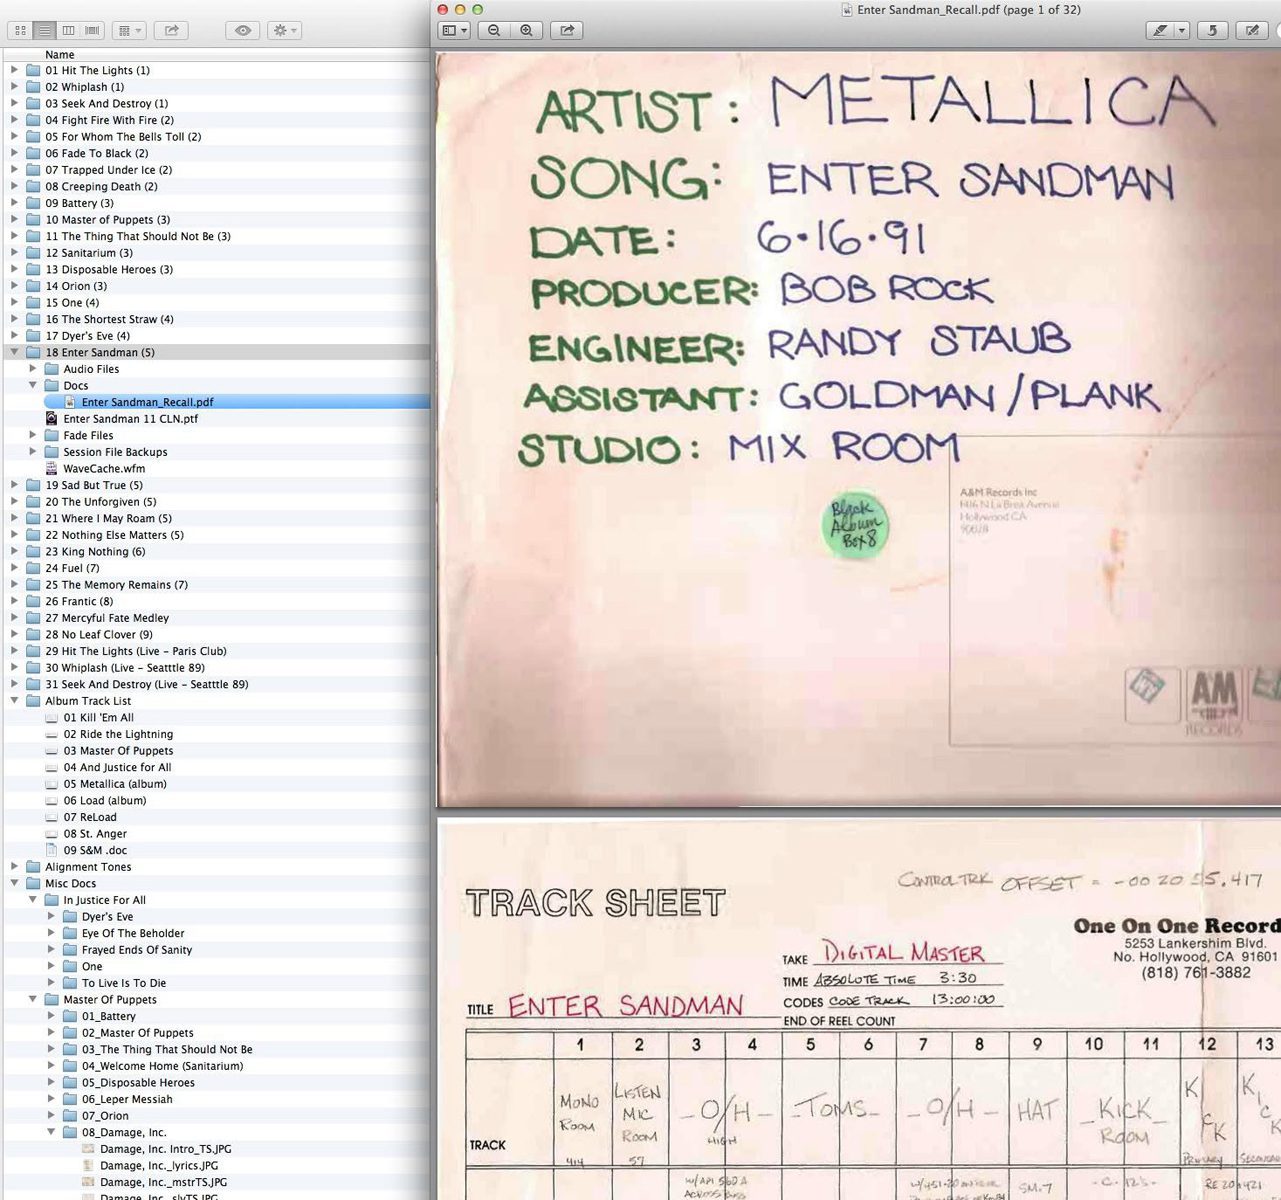Show the Preview edit toolbar
The image size is (1281, 1200).
click(x=1251, y=31)
